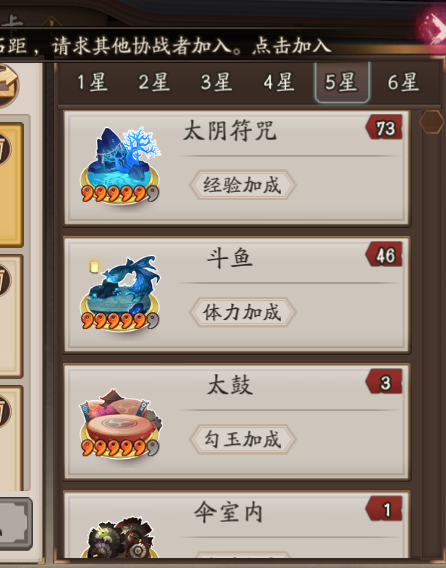Click the 勾玉加成 label button
This screenshot has height=568, width=446.
coord(242,439)
